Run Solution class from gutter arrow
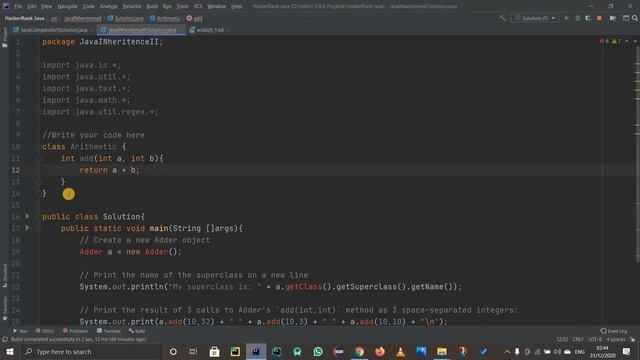The height and width of the screenshot is (360, 640). [x=27, y=216]
